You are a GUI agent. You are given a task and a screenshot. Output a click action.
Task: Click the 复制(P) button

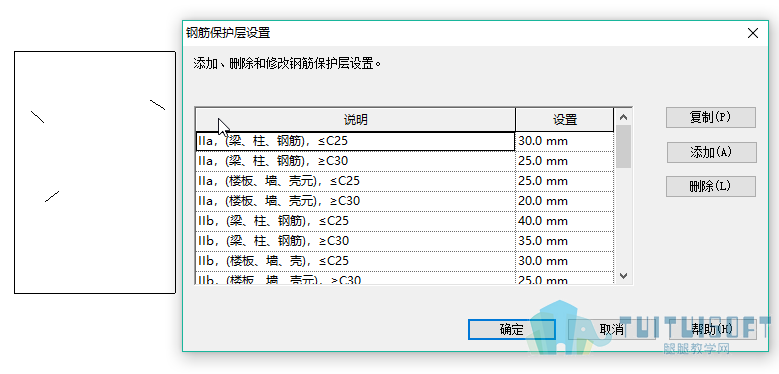[710, 118]
